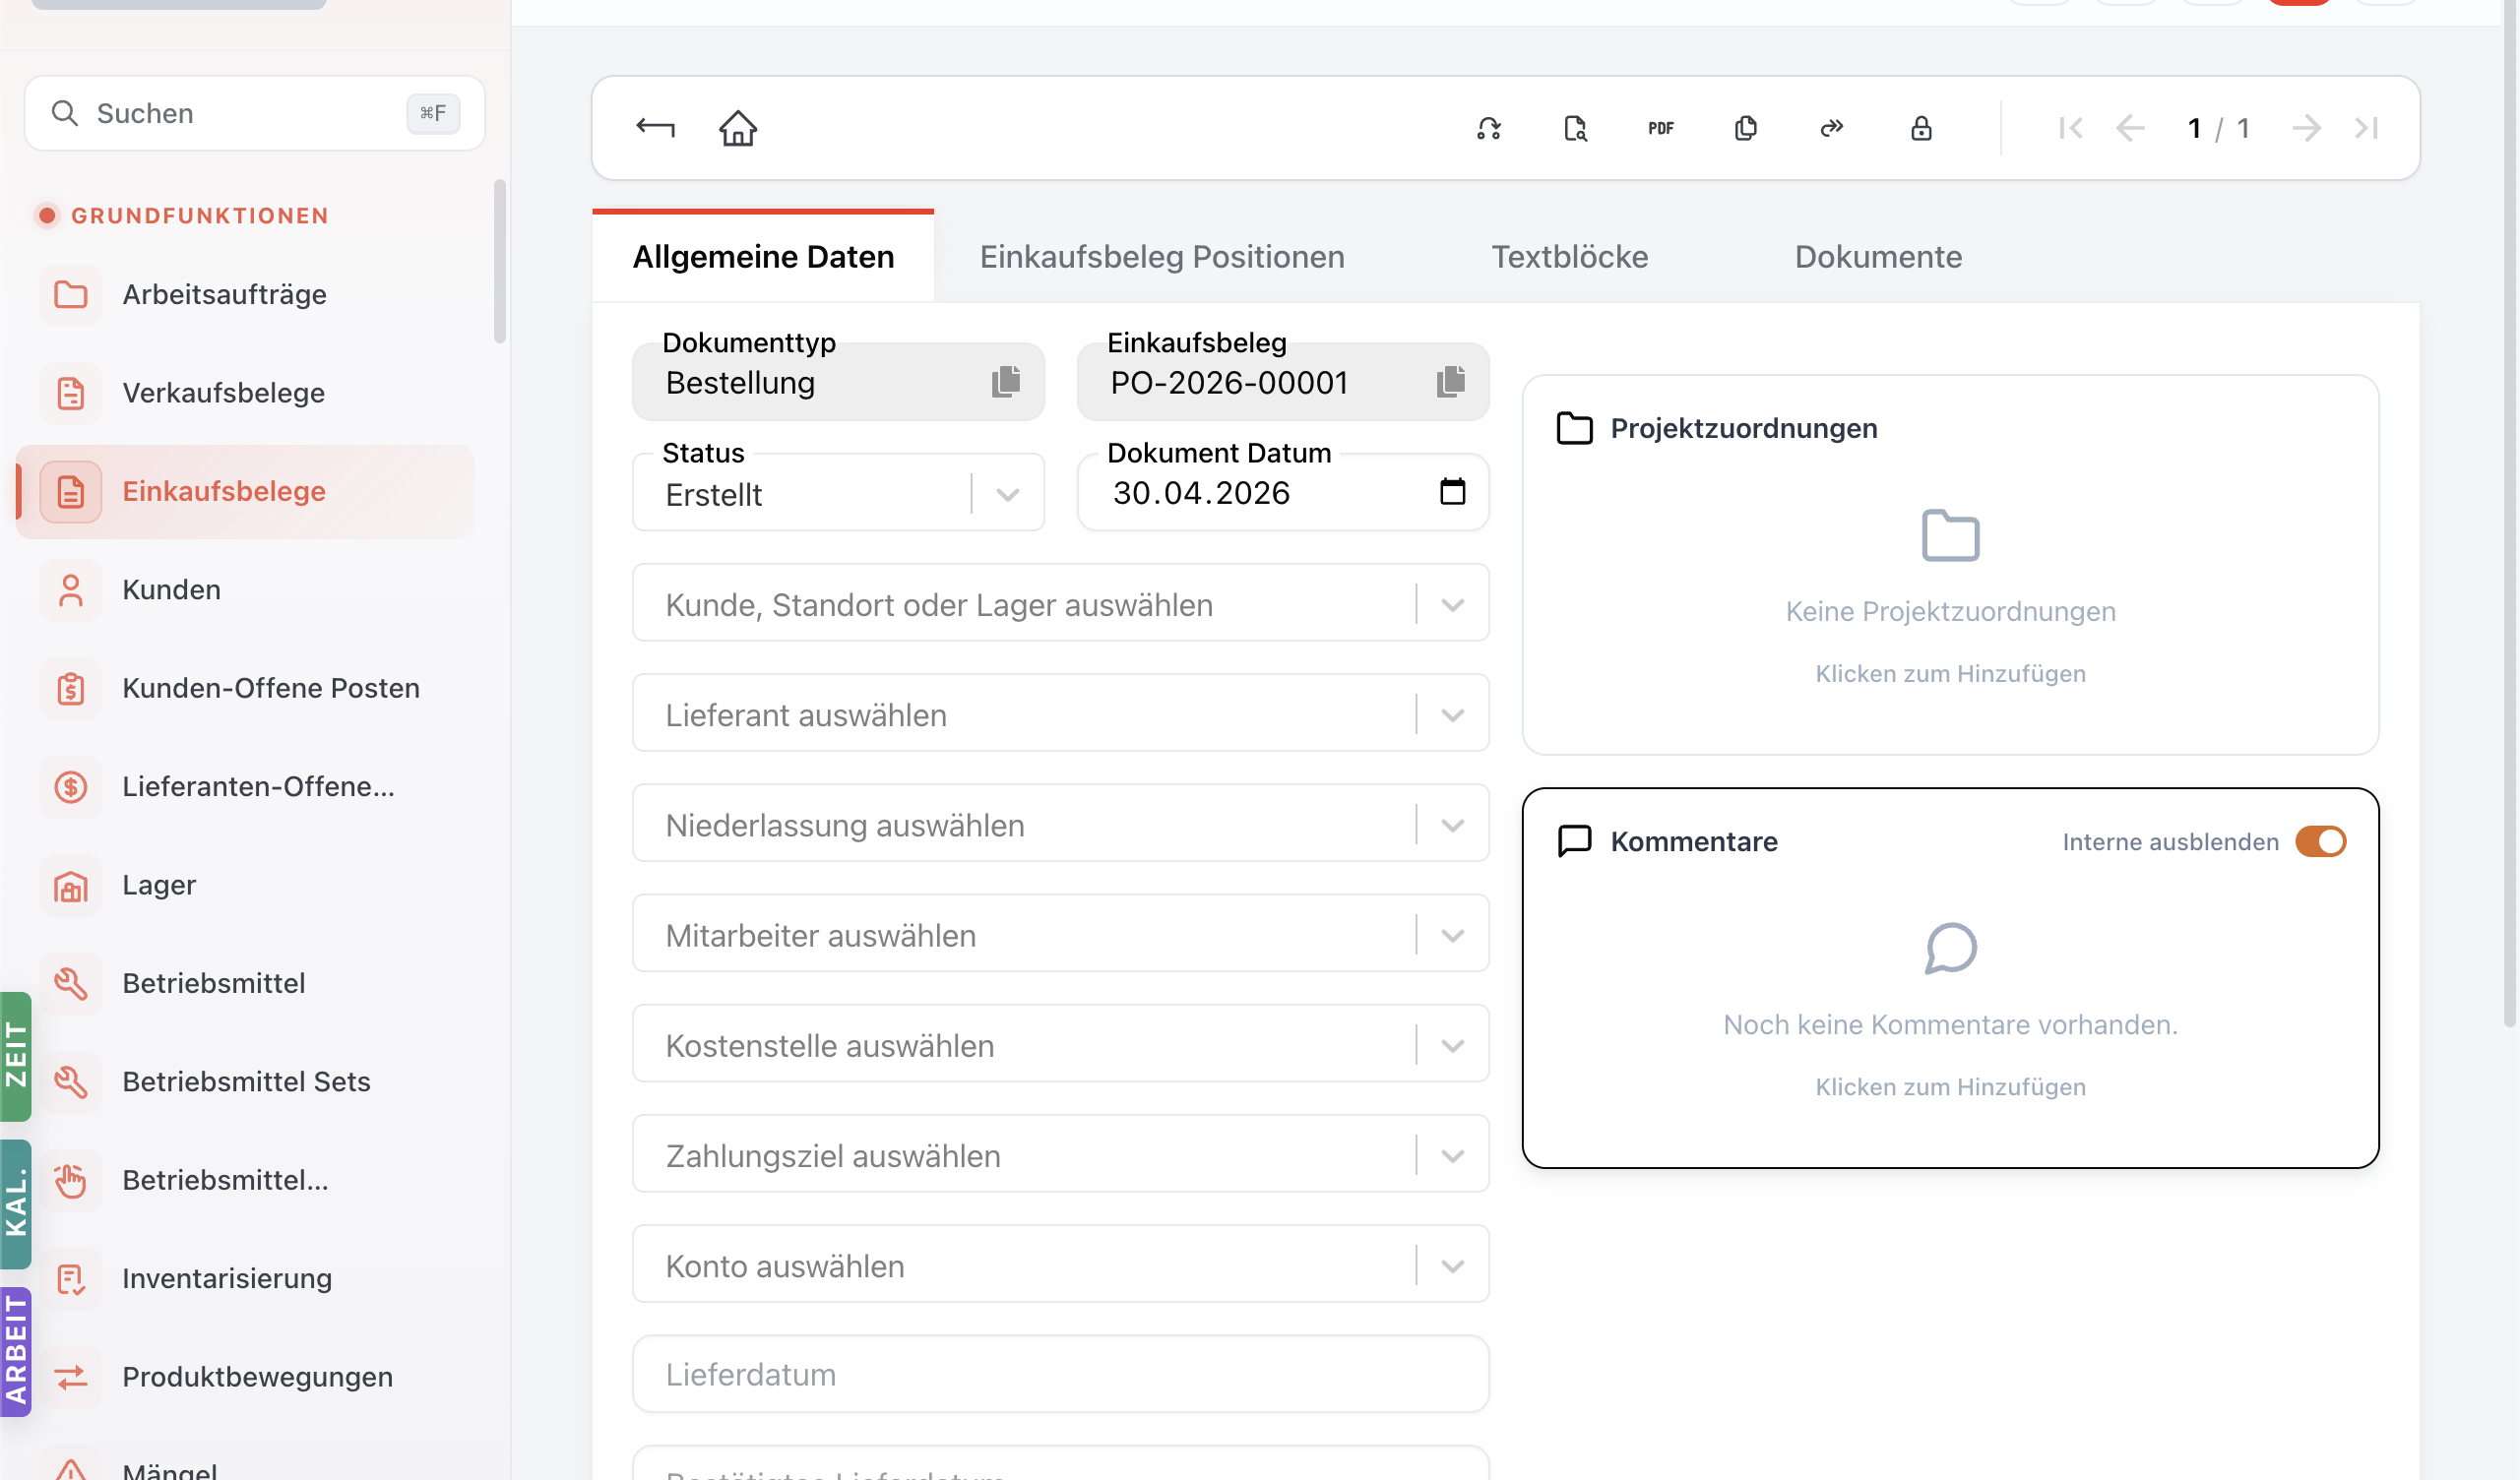The height and width of the screenshot is (1480, 2520).
Task: Open Verkaufsbelege in sidebar
Action: coord(245,393)
